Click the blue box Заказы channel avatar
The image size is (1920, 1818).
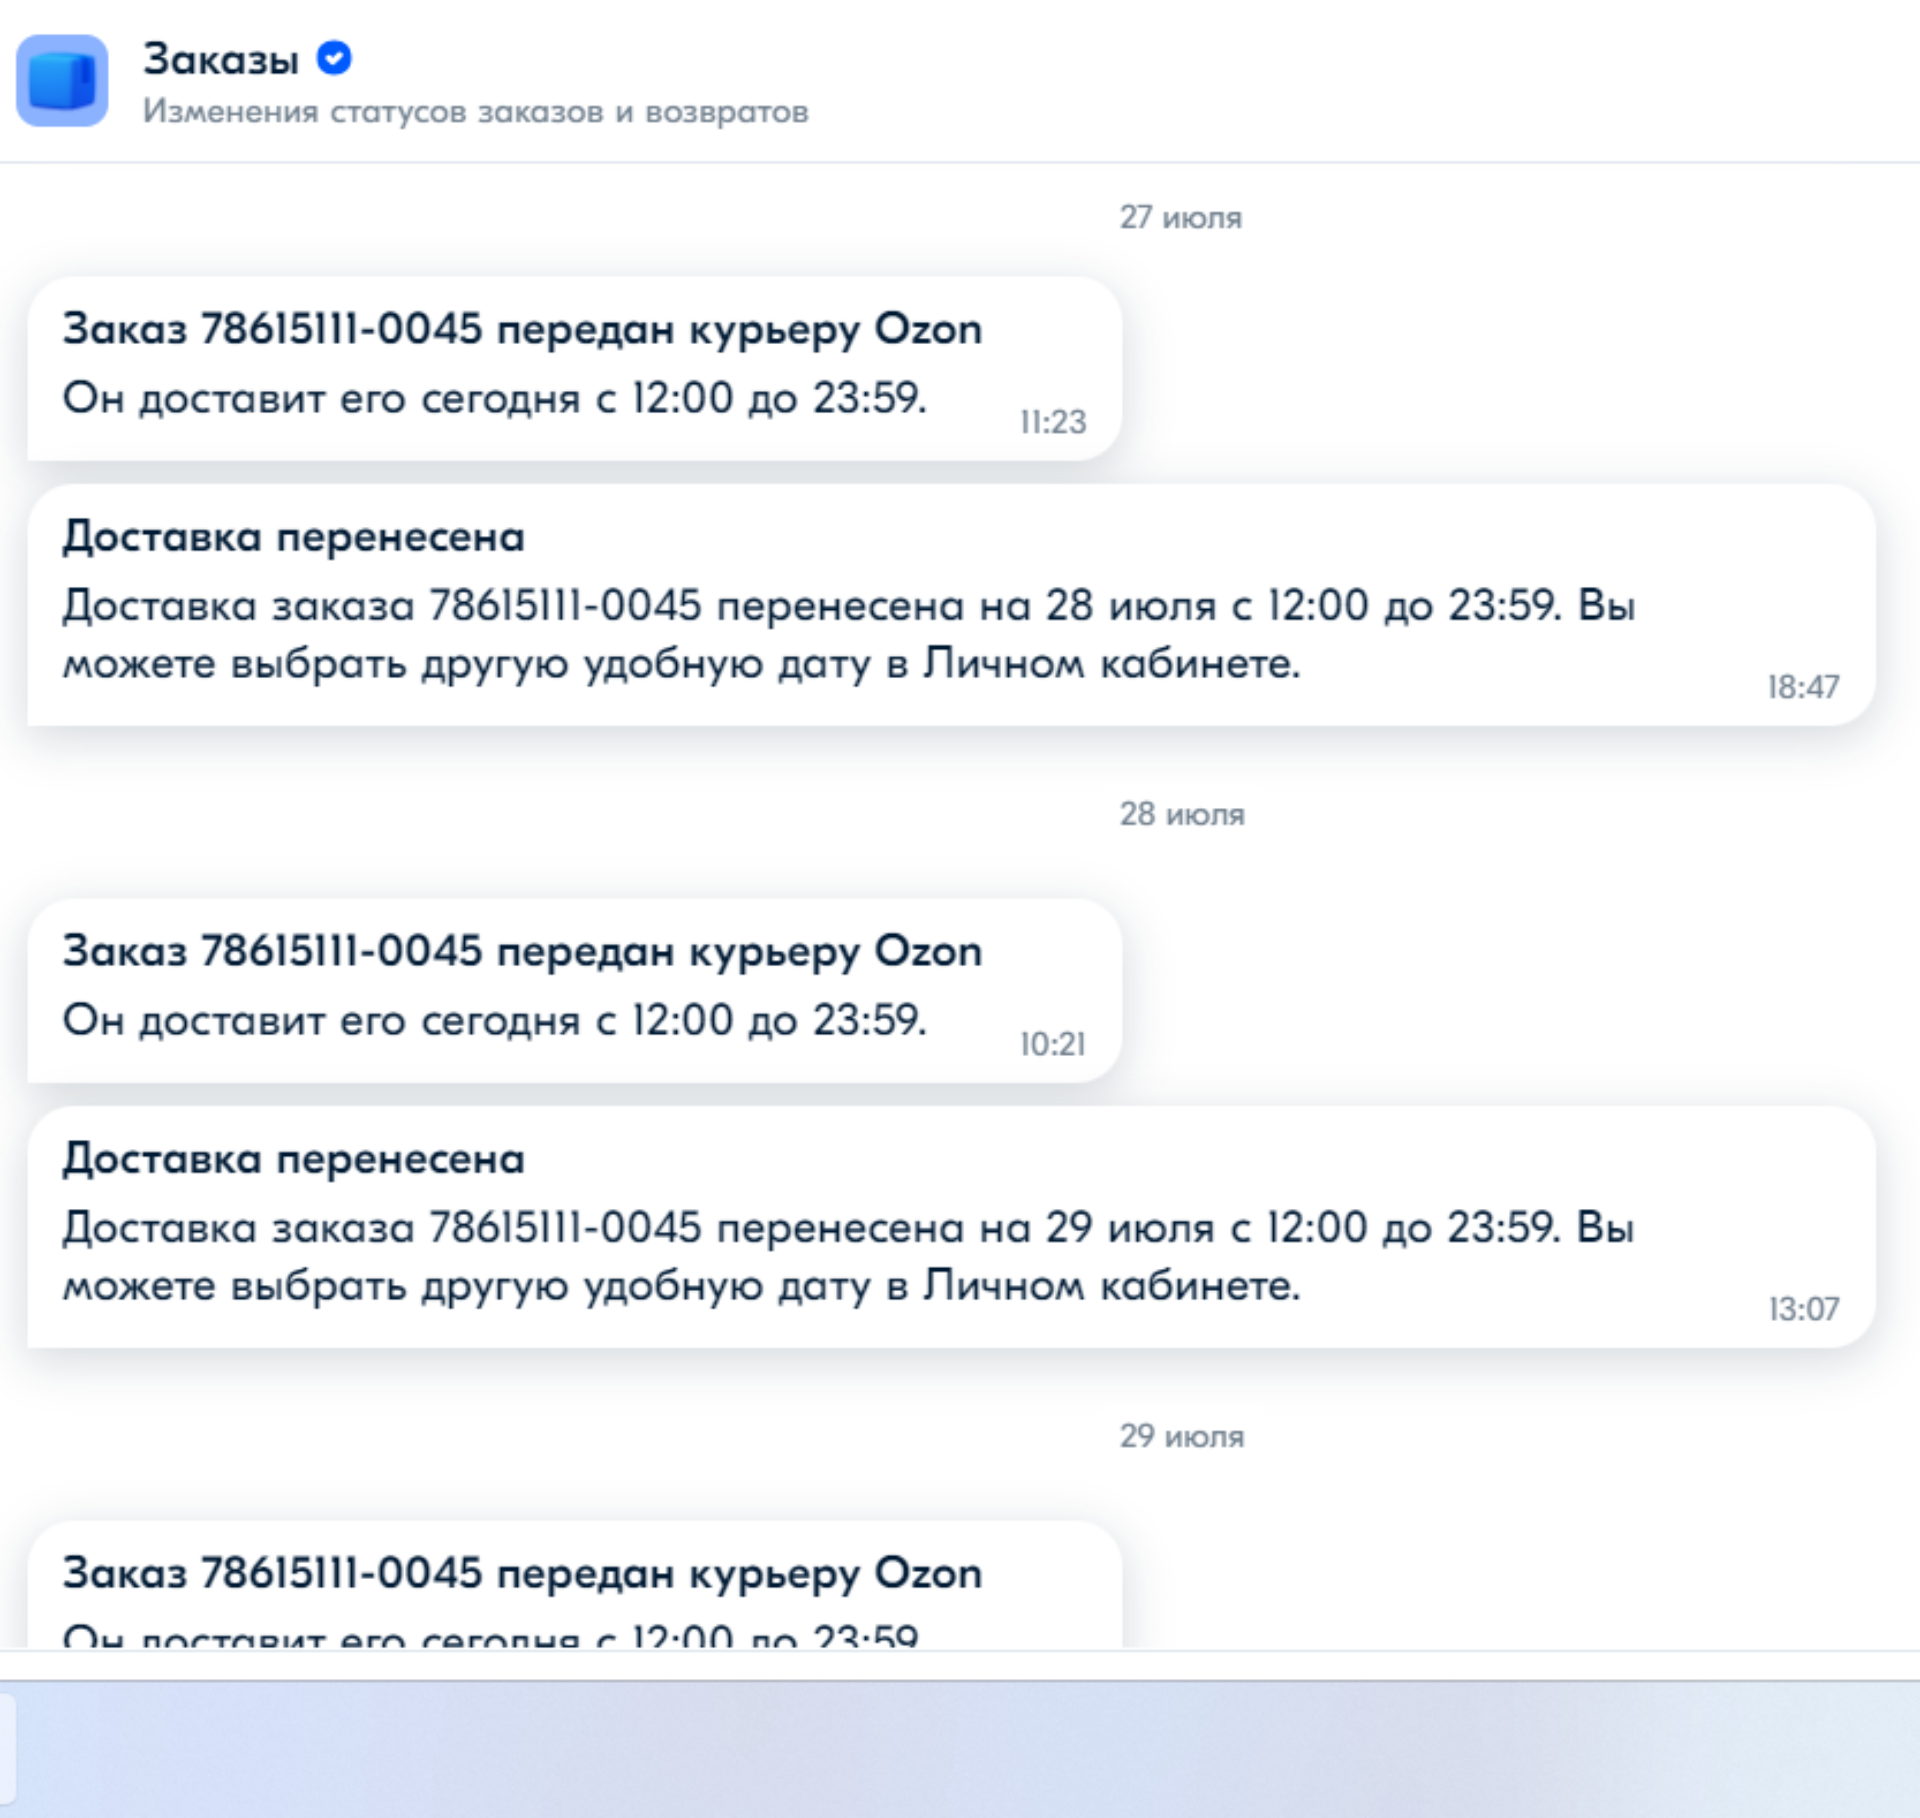click(62, 81)
